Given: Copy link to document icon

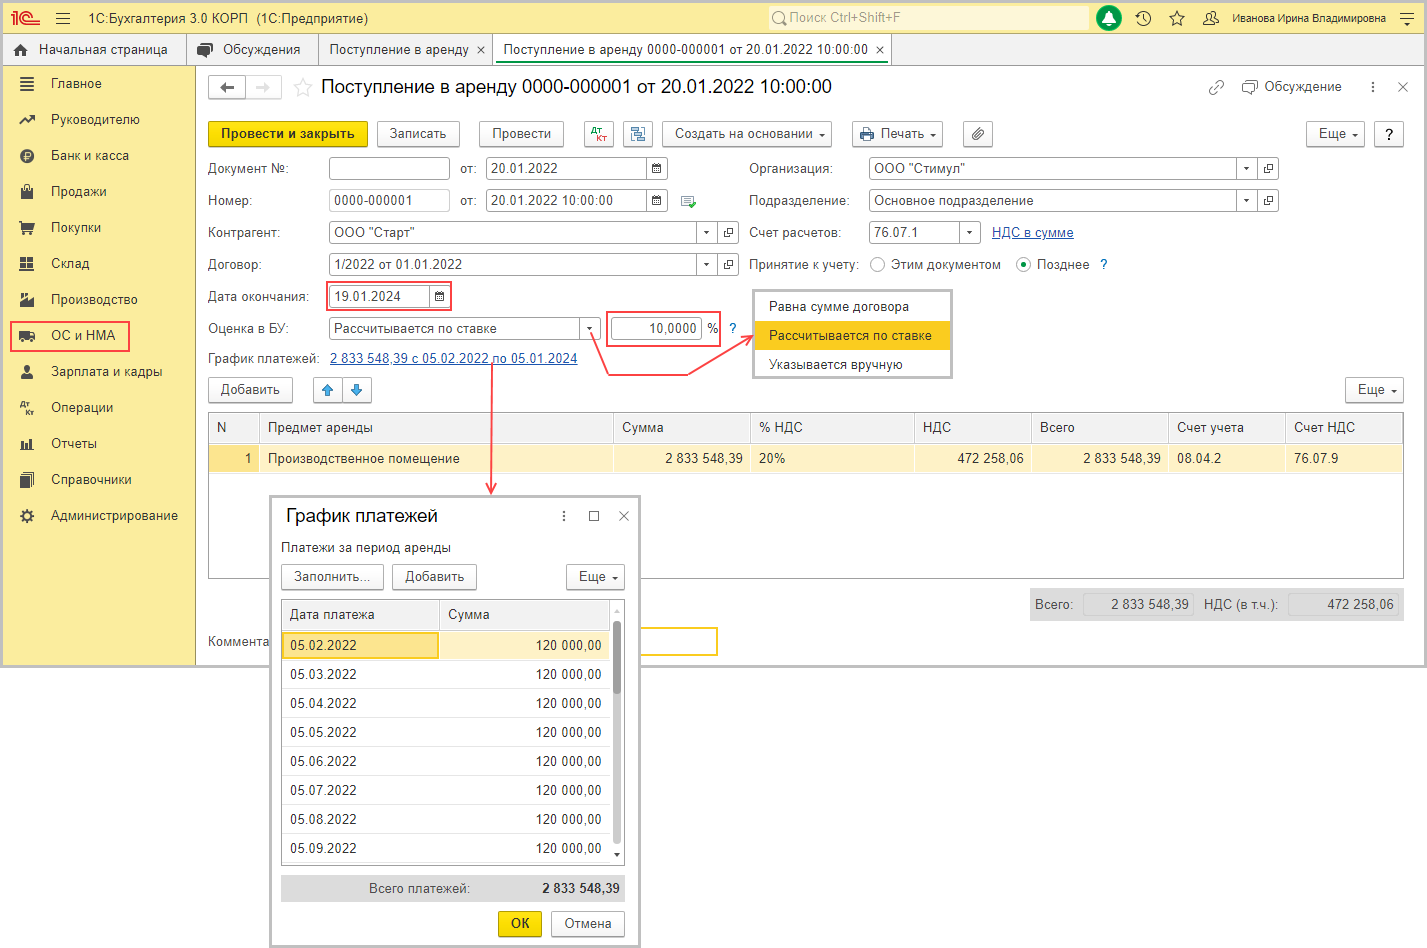Looking at the screenshot, I should pos(1216,88).
